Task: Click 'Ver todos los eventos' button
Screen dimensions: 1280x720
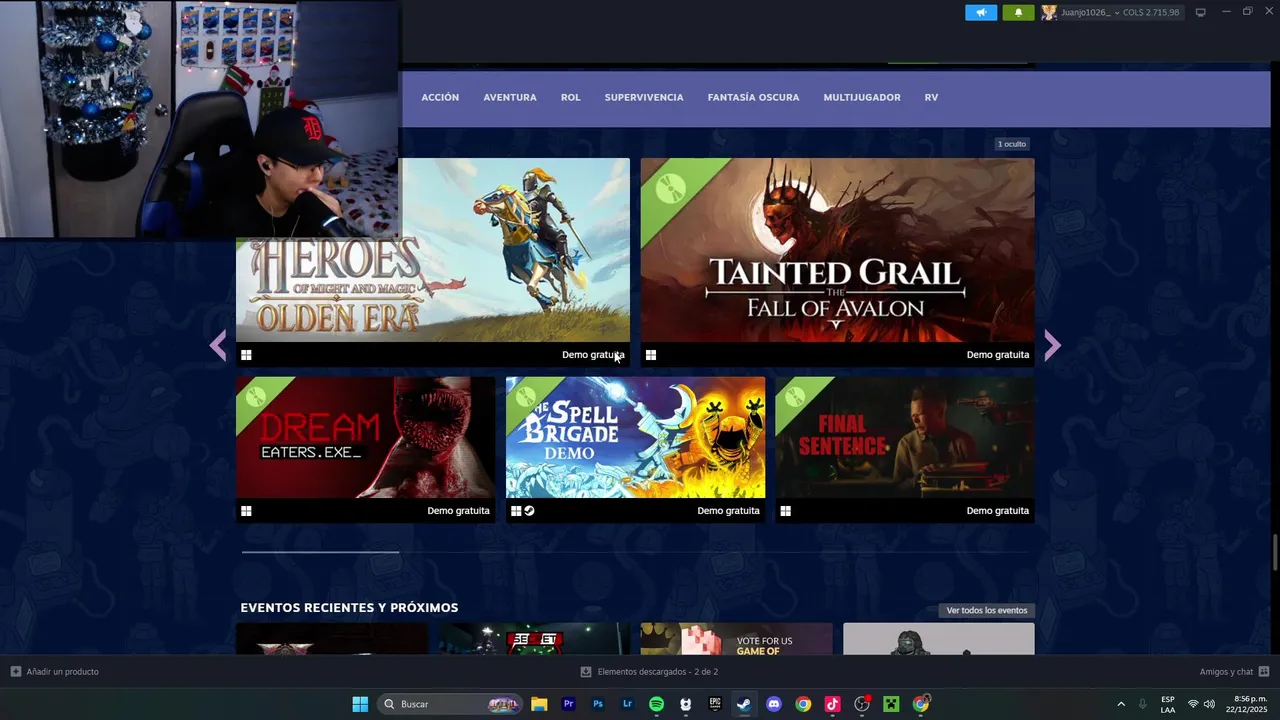Action: pyautogui.click(x=986, y=611)
